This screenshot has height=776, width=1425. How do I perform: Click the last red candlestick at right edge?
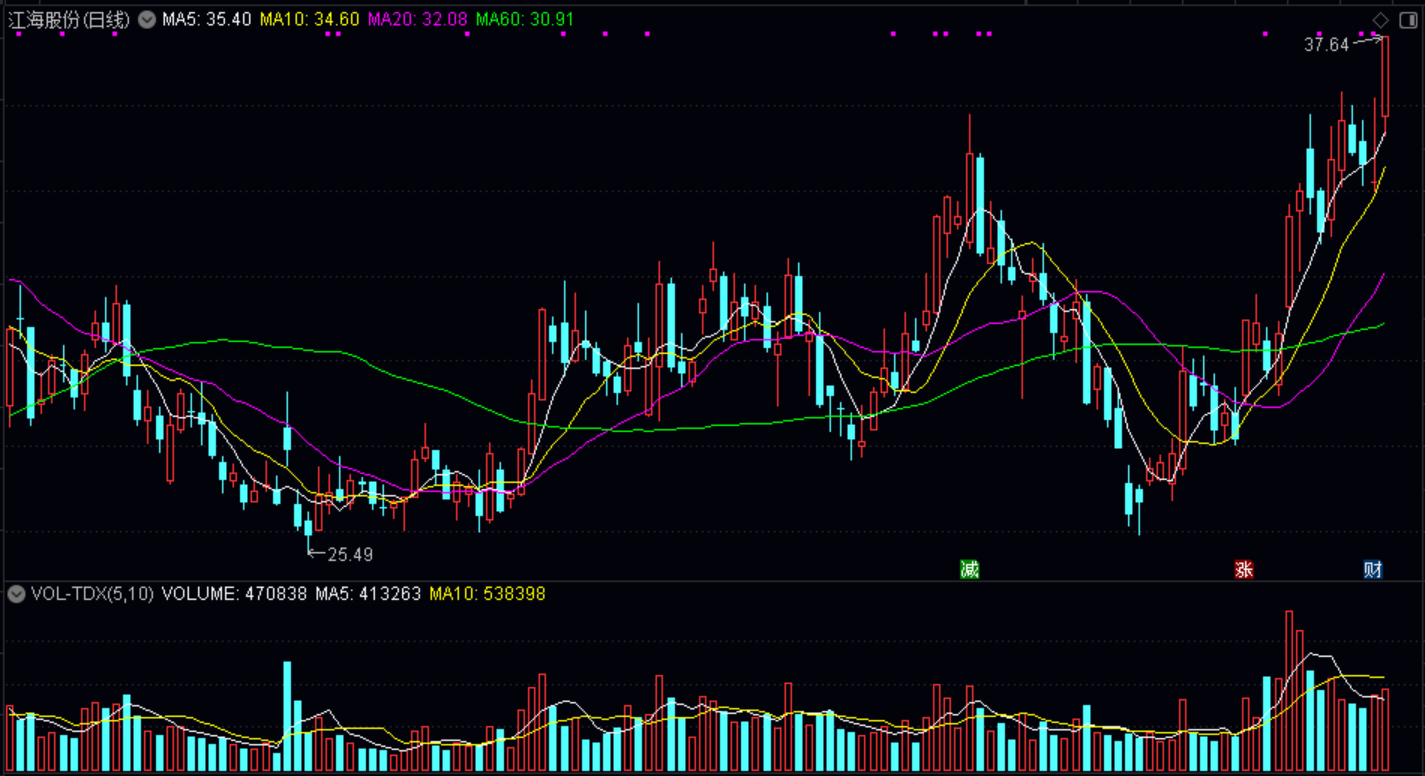click(1385, 77)
